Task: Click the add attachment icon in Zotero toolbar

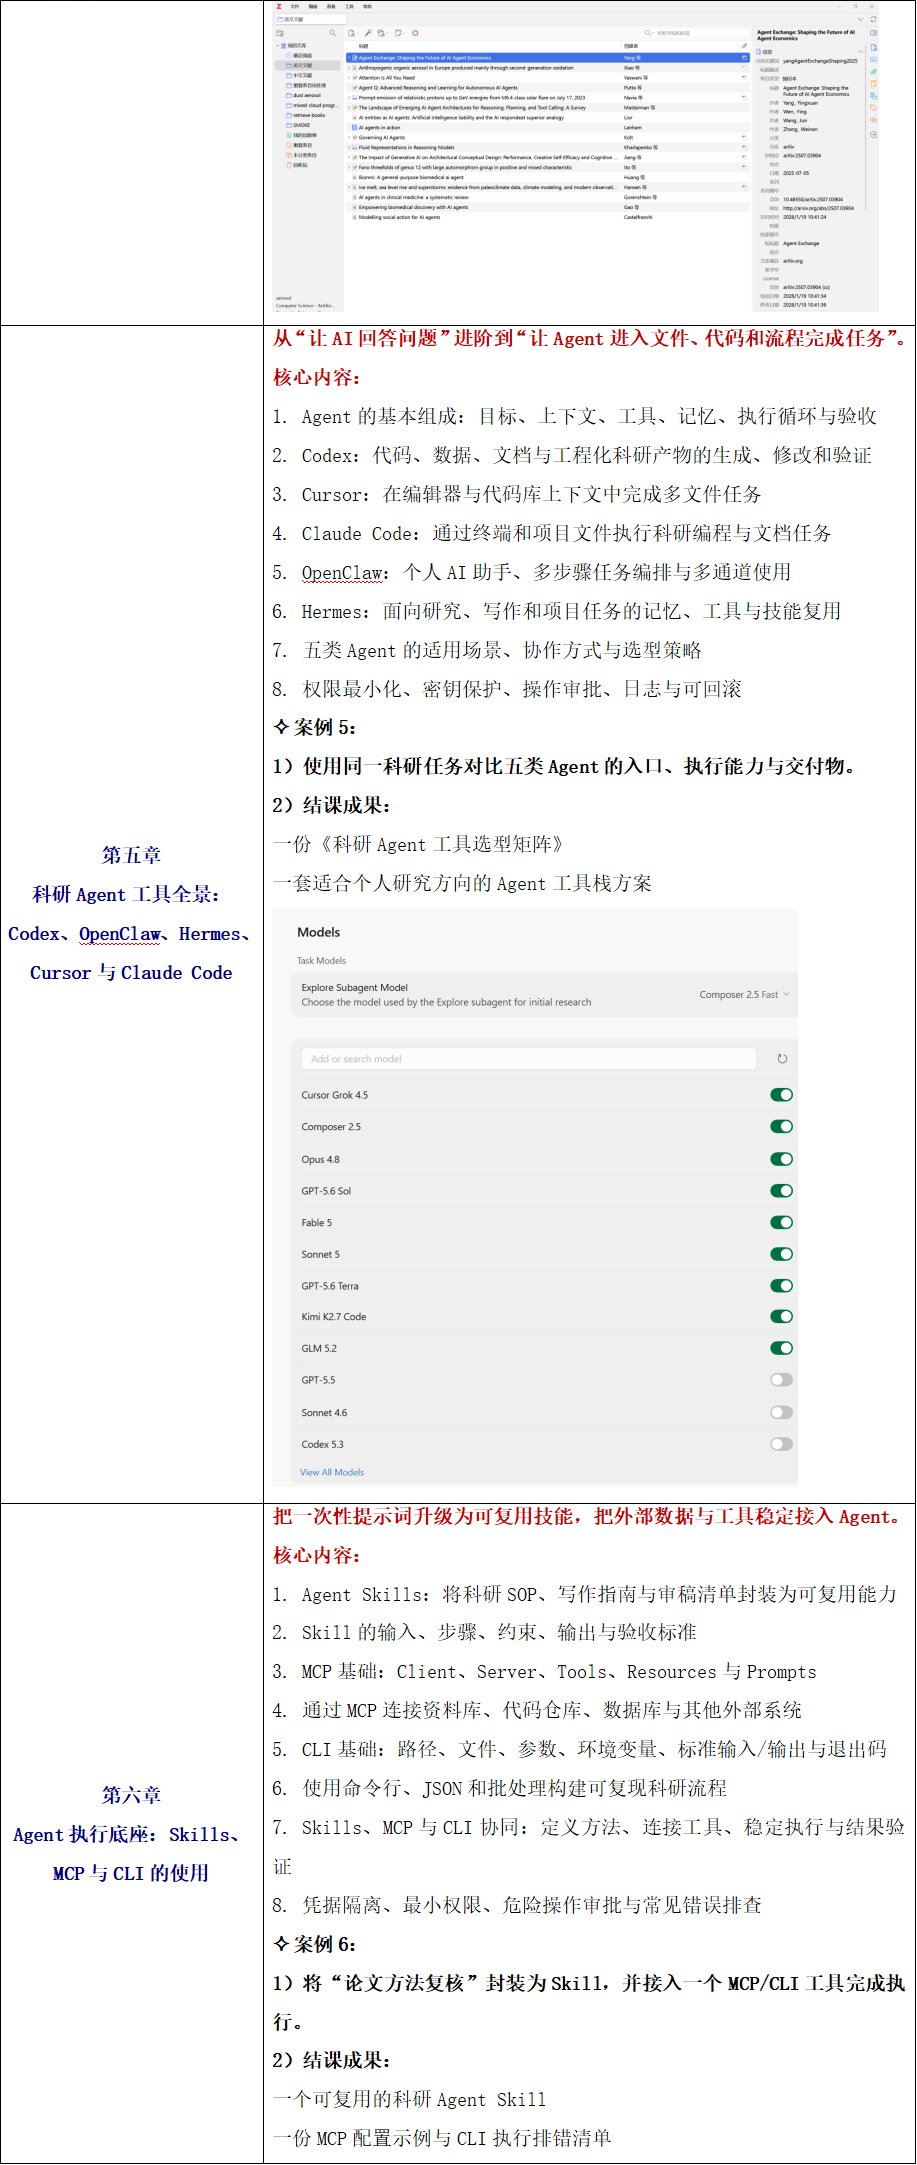Action: point(380,33)
